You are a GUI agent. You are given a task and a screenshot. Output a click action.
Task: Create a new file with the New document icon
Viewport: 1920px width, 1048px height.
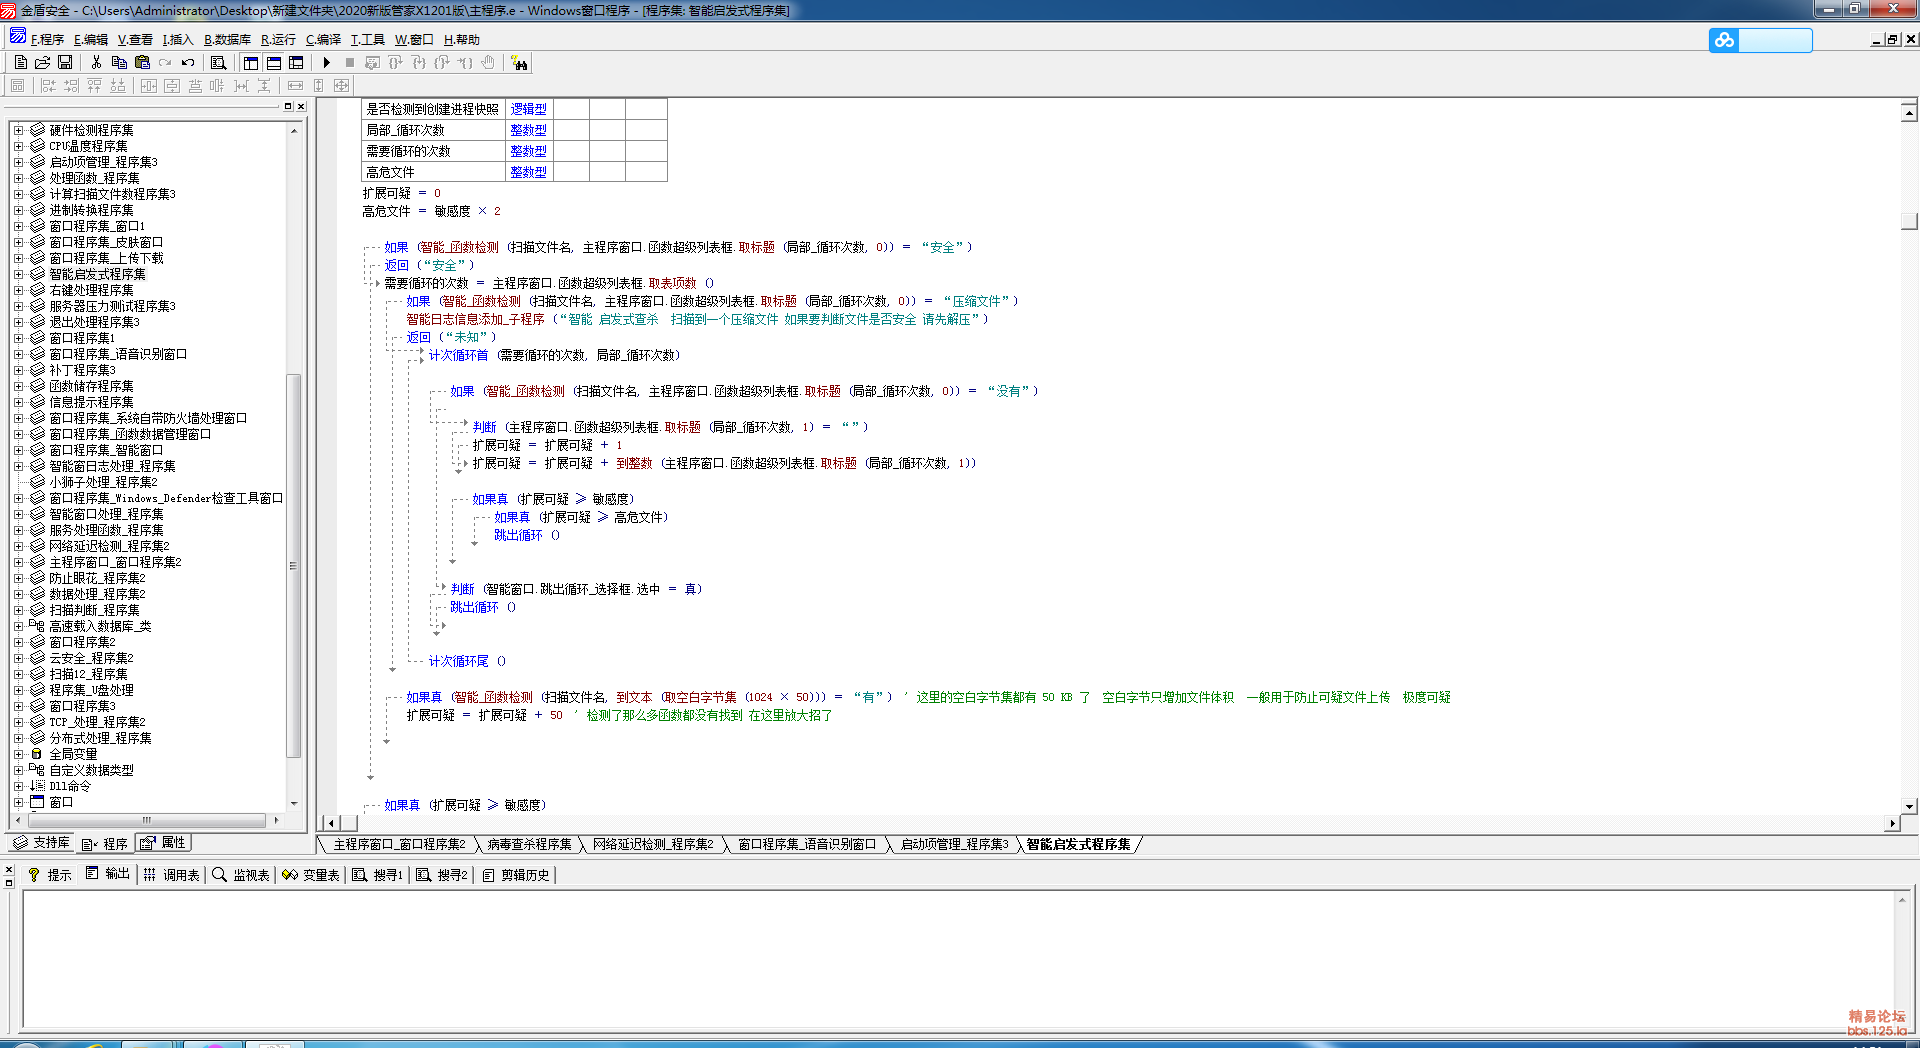tap(20, 62)
